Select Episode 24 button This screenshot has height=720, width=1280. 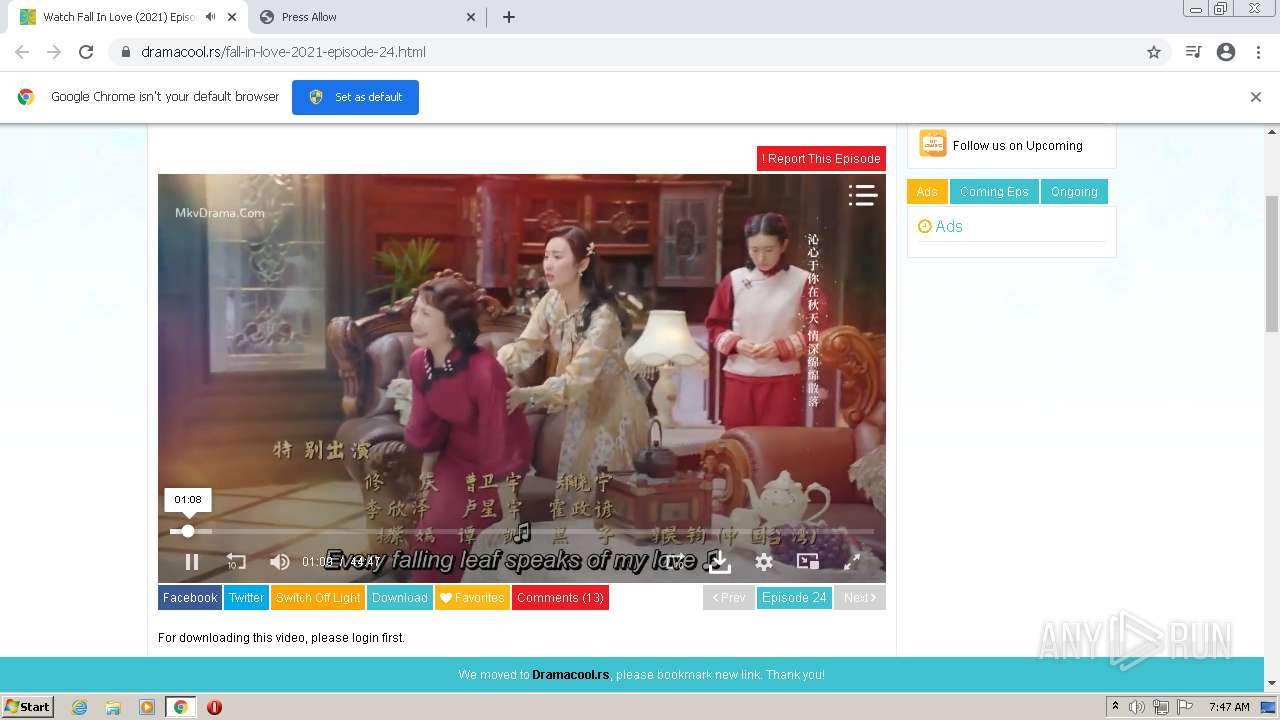[794, 598]
